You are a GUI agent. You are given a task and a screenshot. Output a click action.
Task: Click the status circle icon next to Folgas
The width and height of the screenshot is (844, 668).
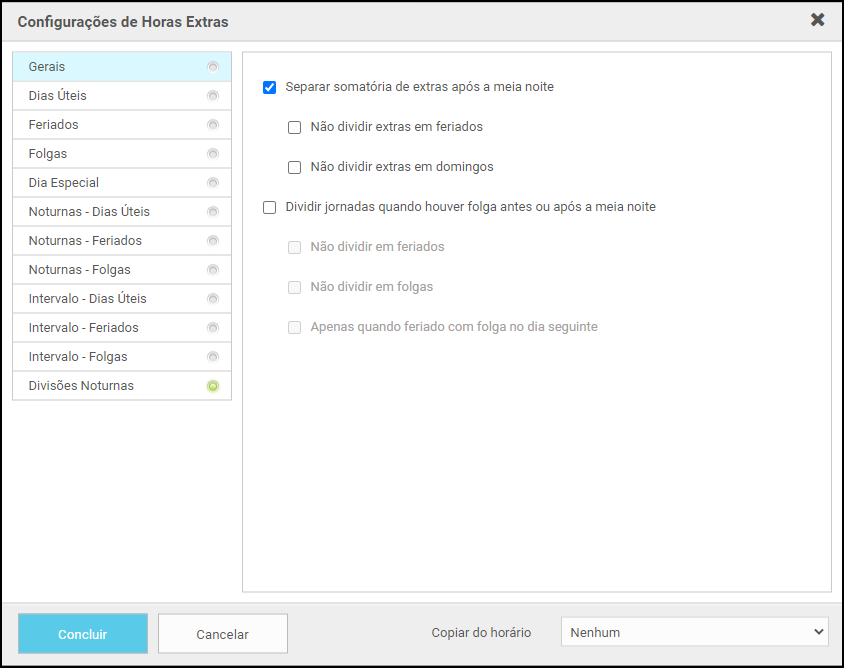click(212, 154)
